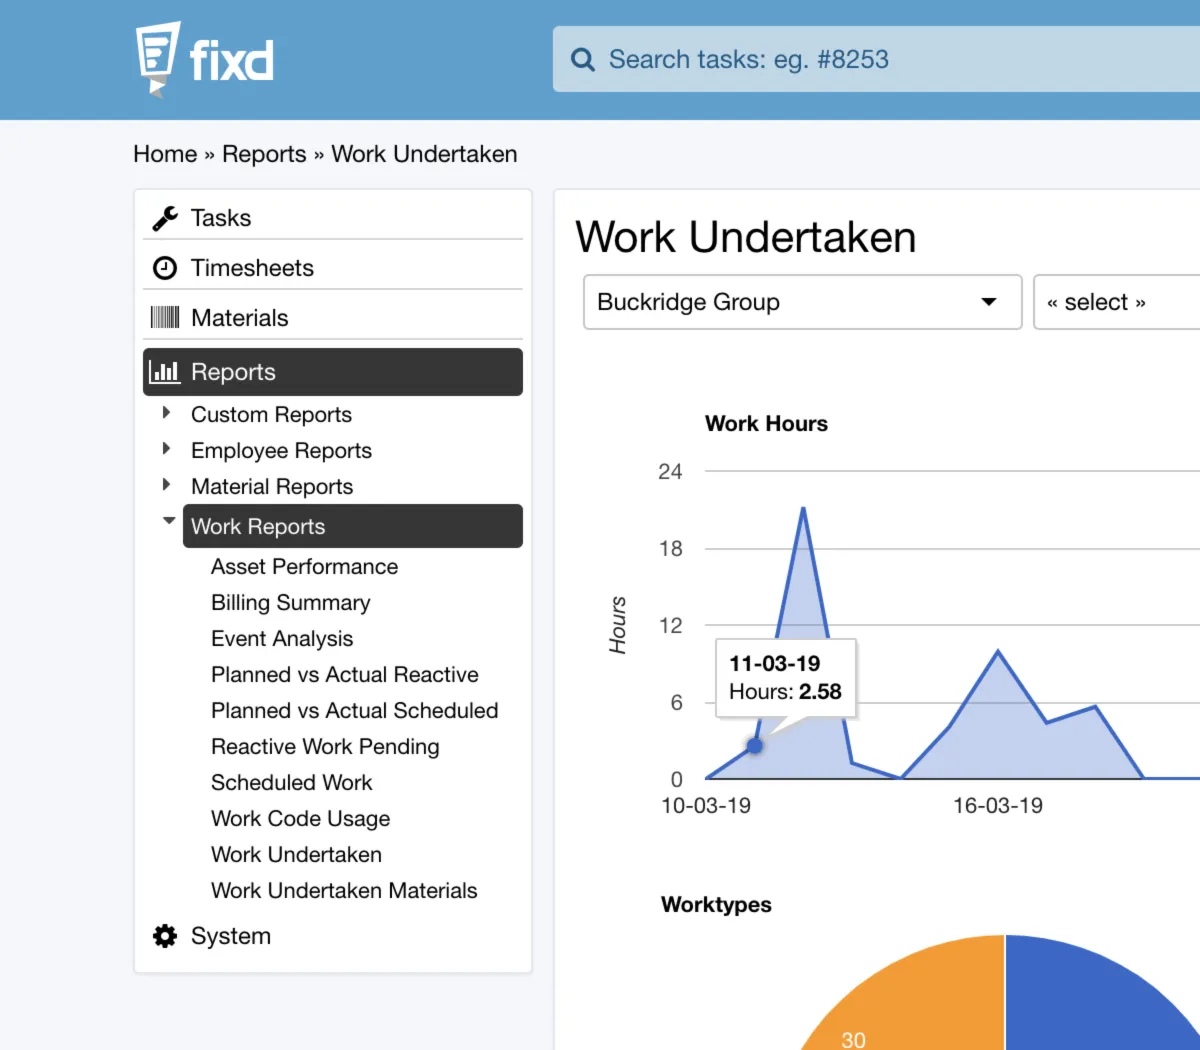
Task: Click the 11-03-19 chart data point
Action: [x=755, y=746]
